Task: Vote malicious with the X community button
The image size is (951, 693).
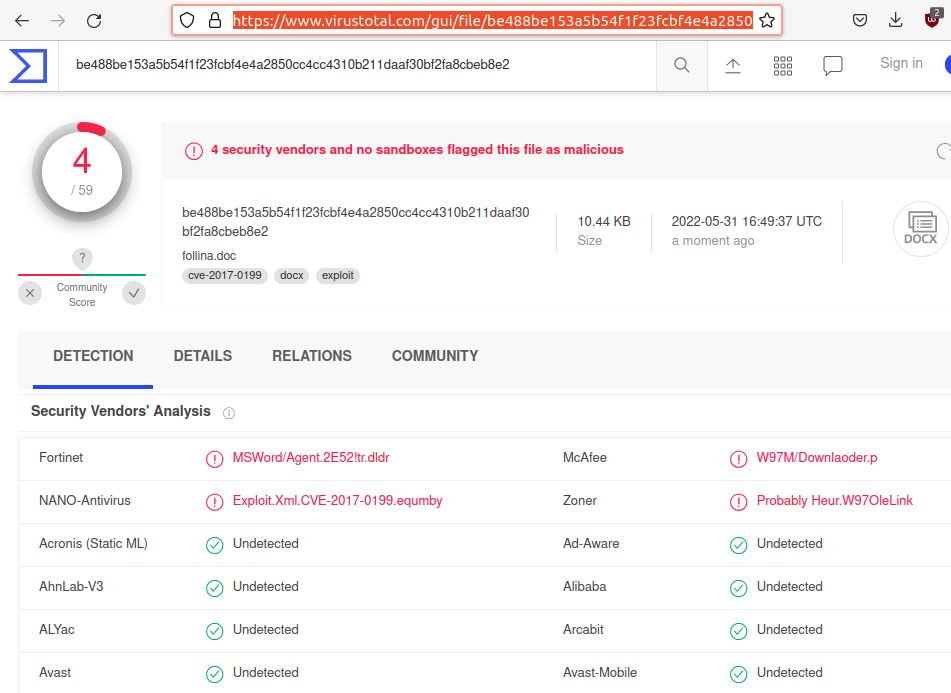Action: pyautogui.click(x=30, y=293)
